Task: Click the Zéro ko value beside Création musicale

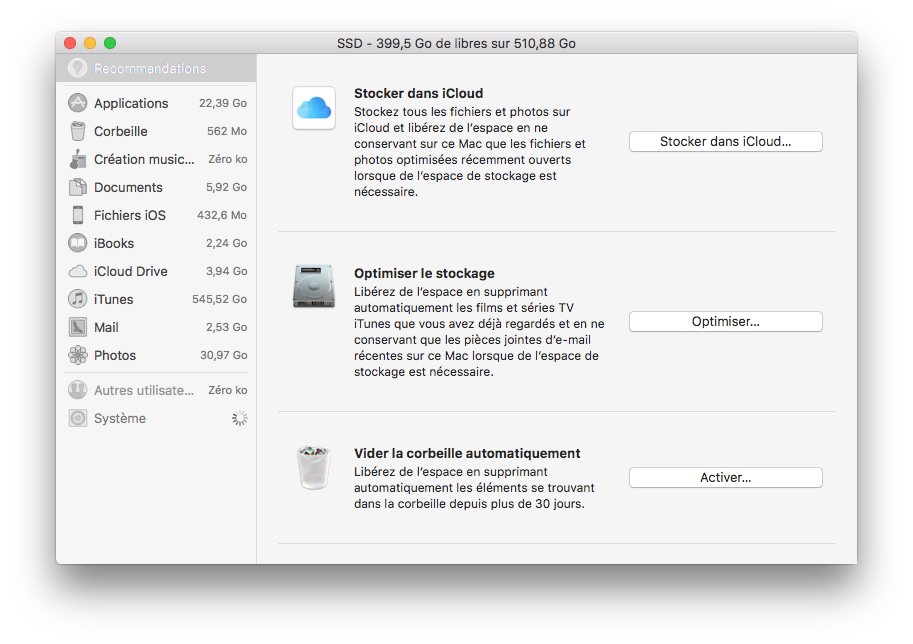Action: pos(228,159)
